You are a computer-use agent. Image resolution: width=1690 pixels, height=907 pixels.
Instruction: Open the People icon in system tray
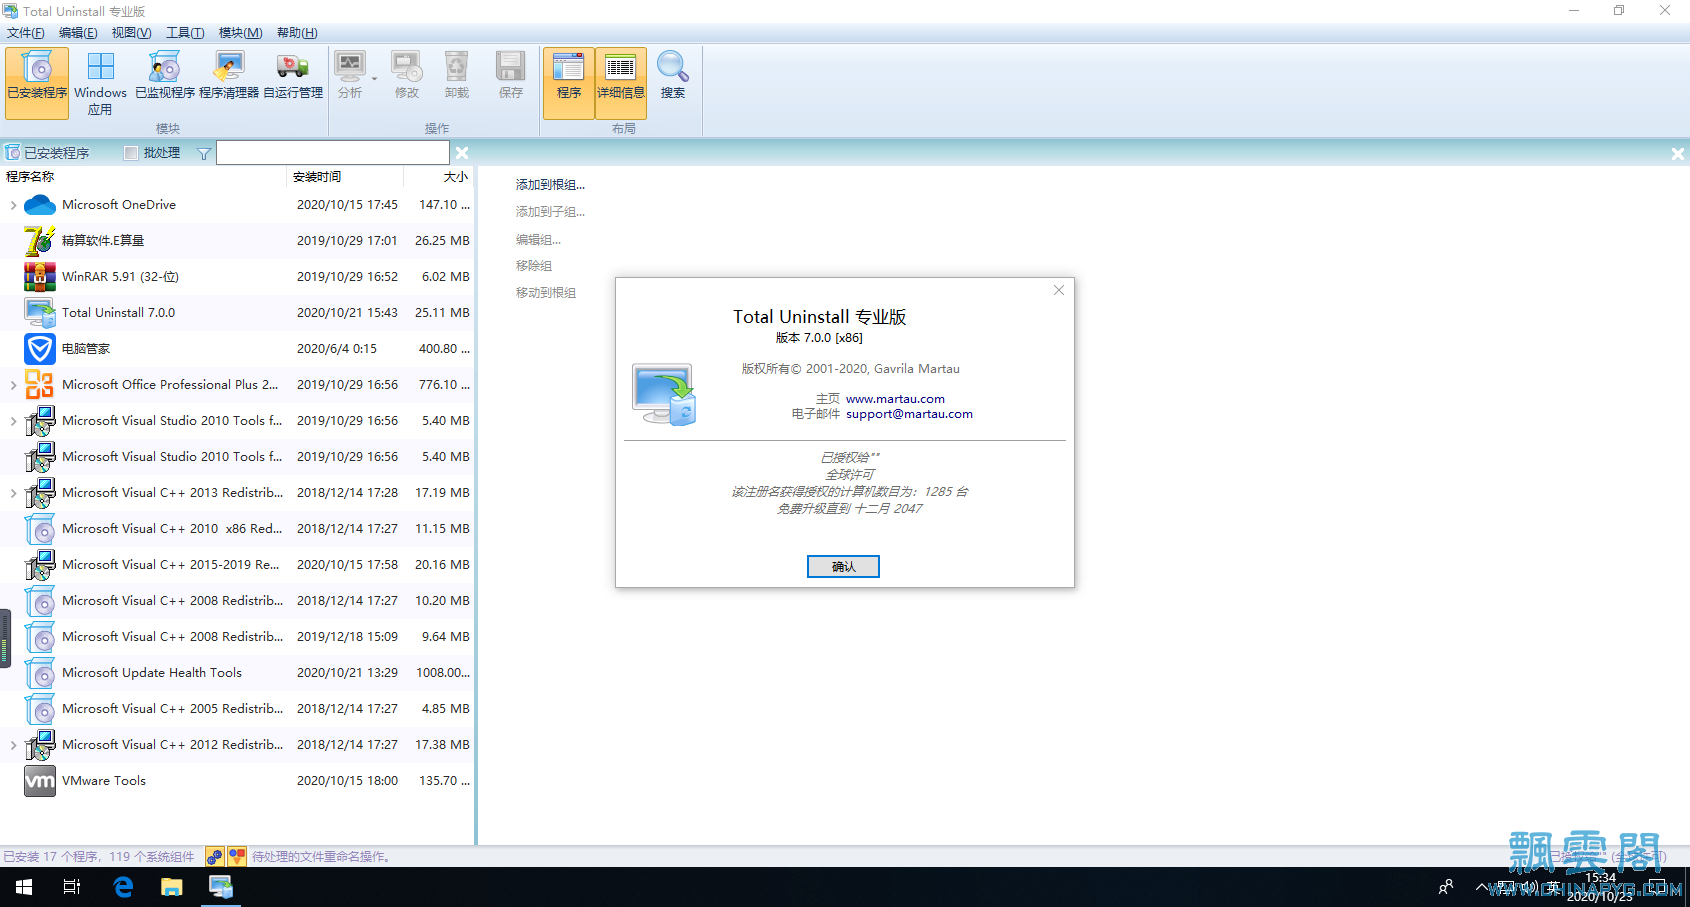pos(1446,887)
